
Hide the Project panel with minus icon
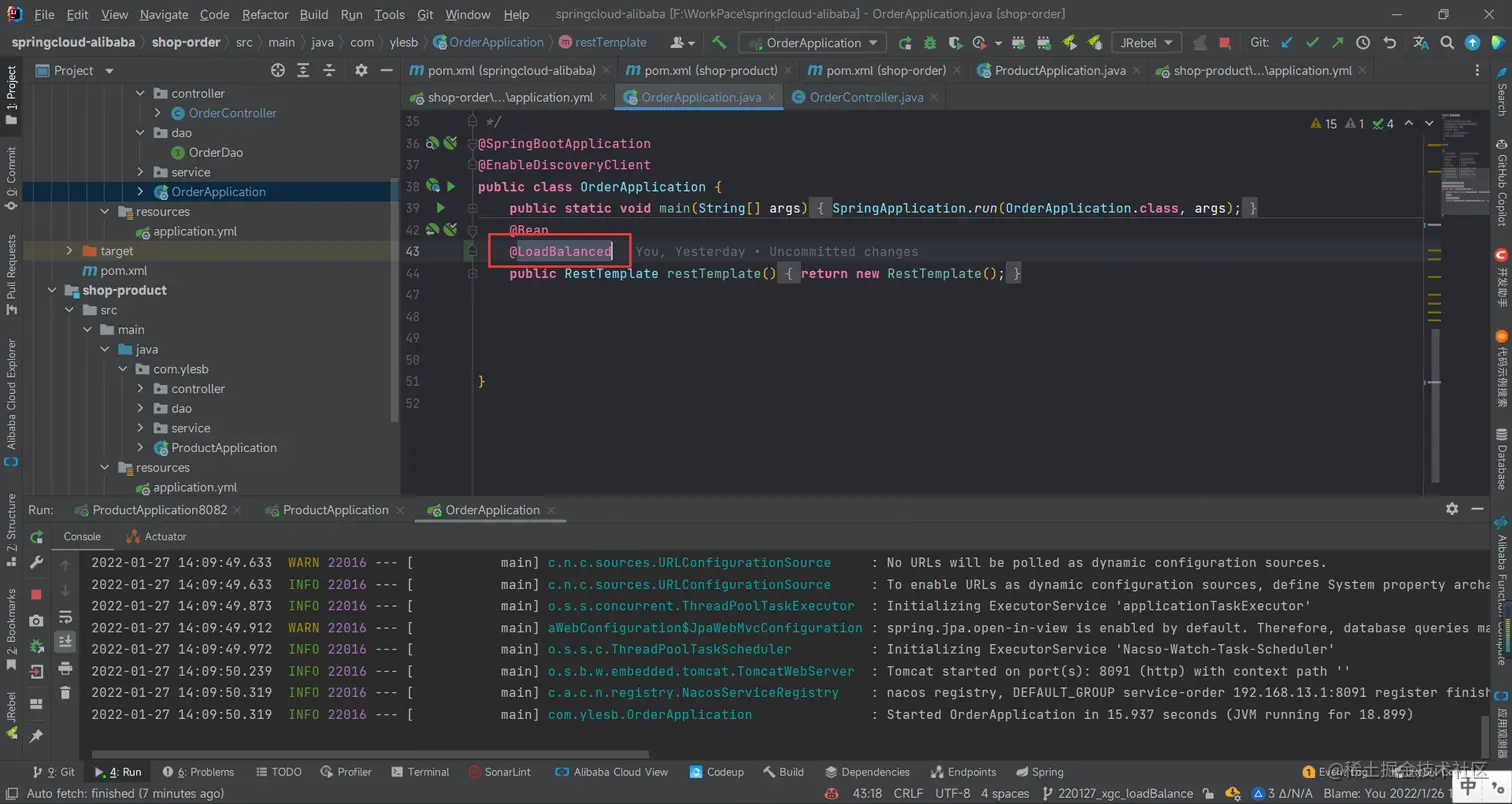(x=386, y=70)
